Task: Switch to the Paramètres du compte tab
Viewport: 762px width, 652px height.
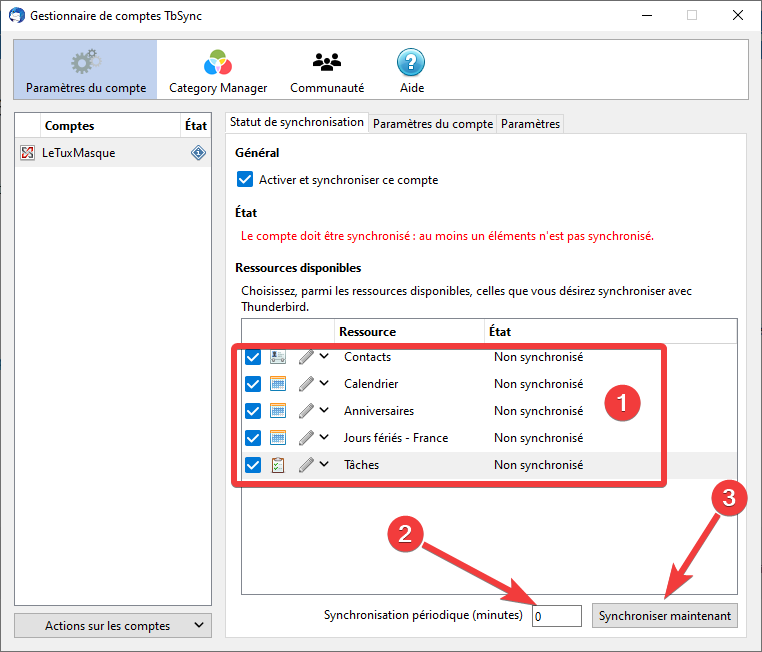Action: (x=433, y=124)
